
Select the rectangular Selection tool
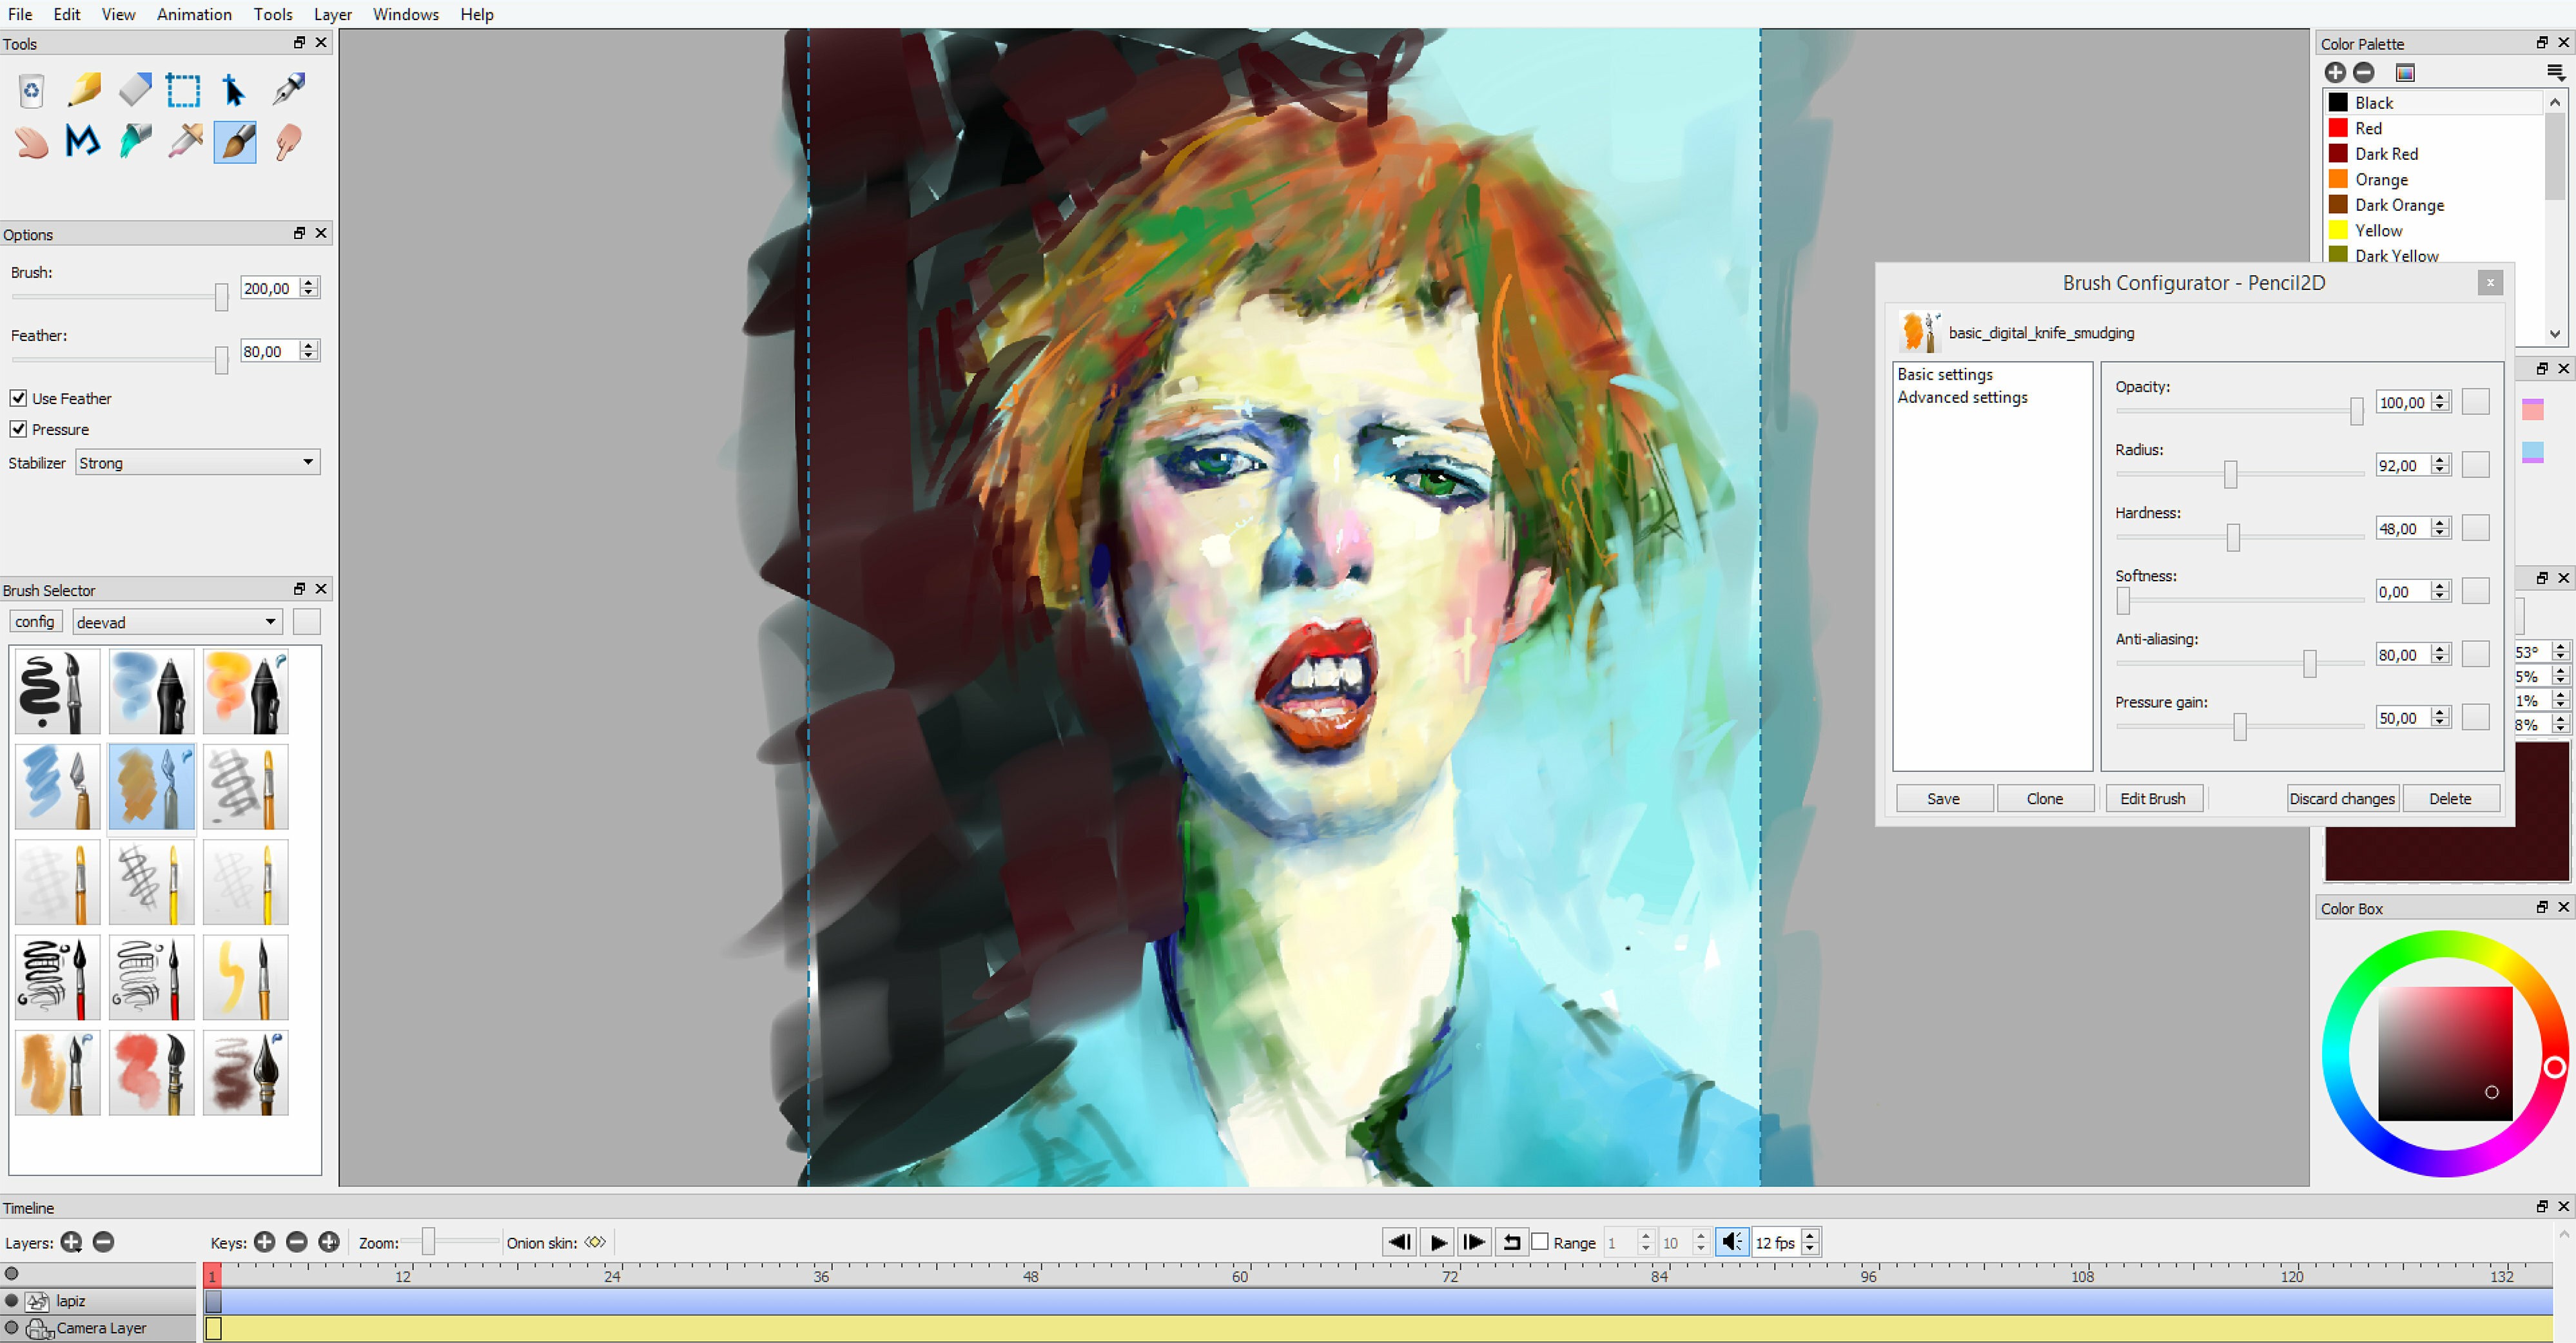click(183, 90)
